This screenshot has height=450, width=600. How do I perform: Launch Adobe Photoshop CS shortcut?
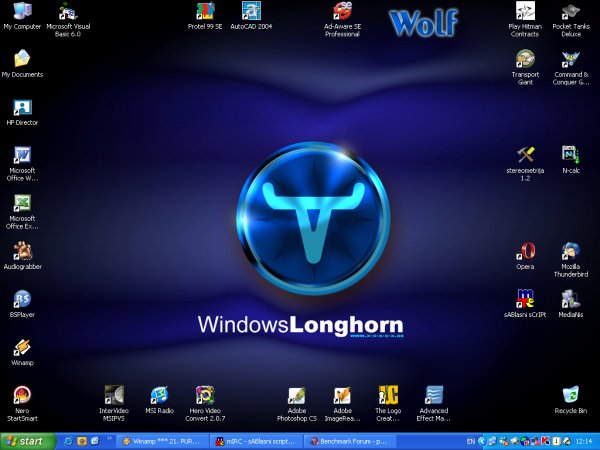pyautogui.click(x=297, y=404)
